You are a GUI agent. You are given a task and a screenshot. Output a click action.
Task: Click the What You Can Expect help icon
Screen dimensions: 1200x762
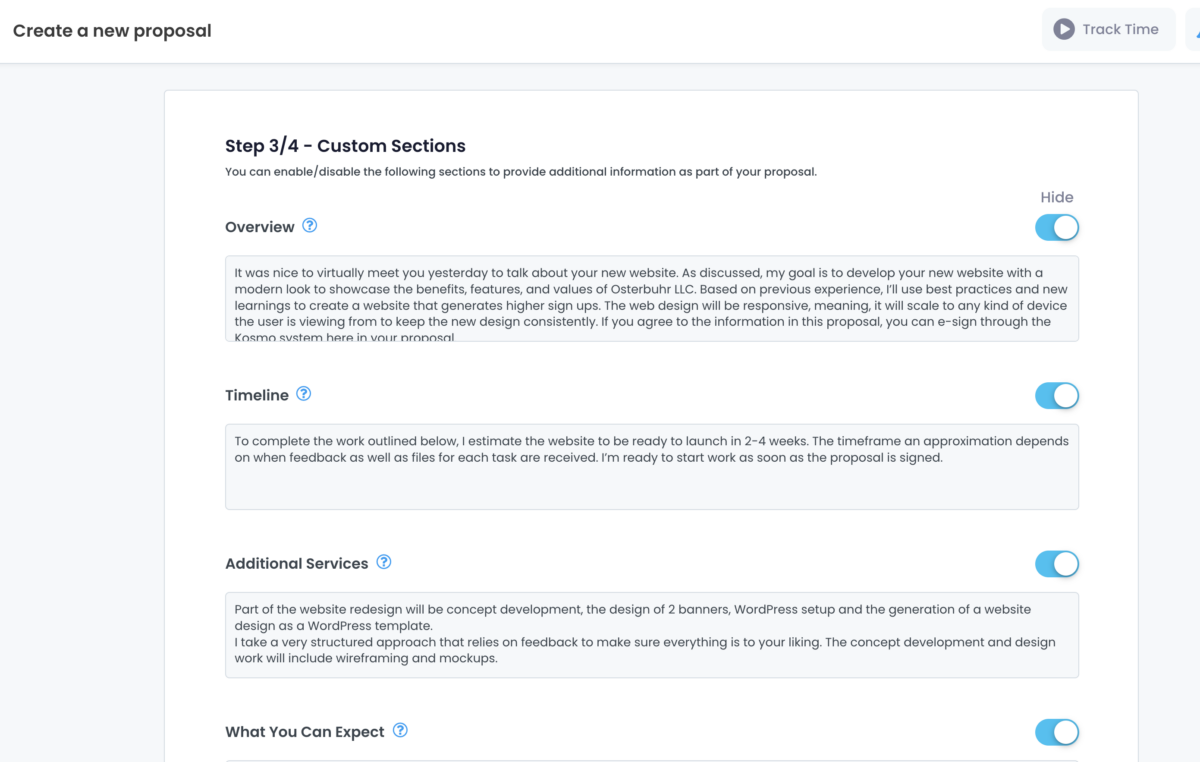(400, 730)
